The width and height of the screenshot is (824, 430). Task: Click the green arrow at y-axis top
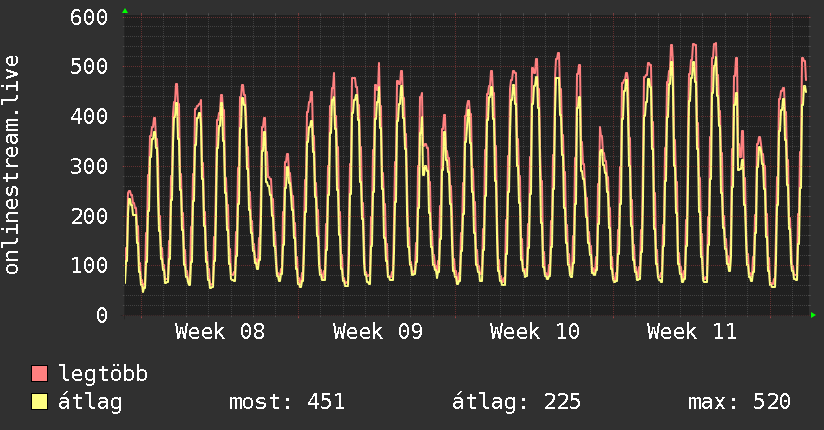click(125, 11)
